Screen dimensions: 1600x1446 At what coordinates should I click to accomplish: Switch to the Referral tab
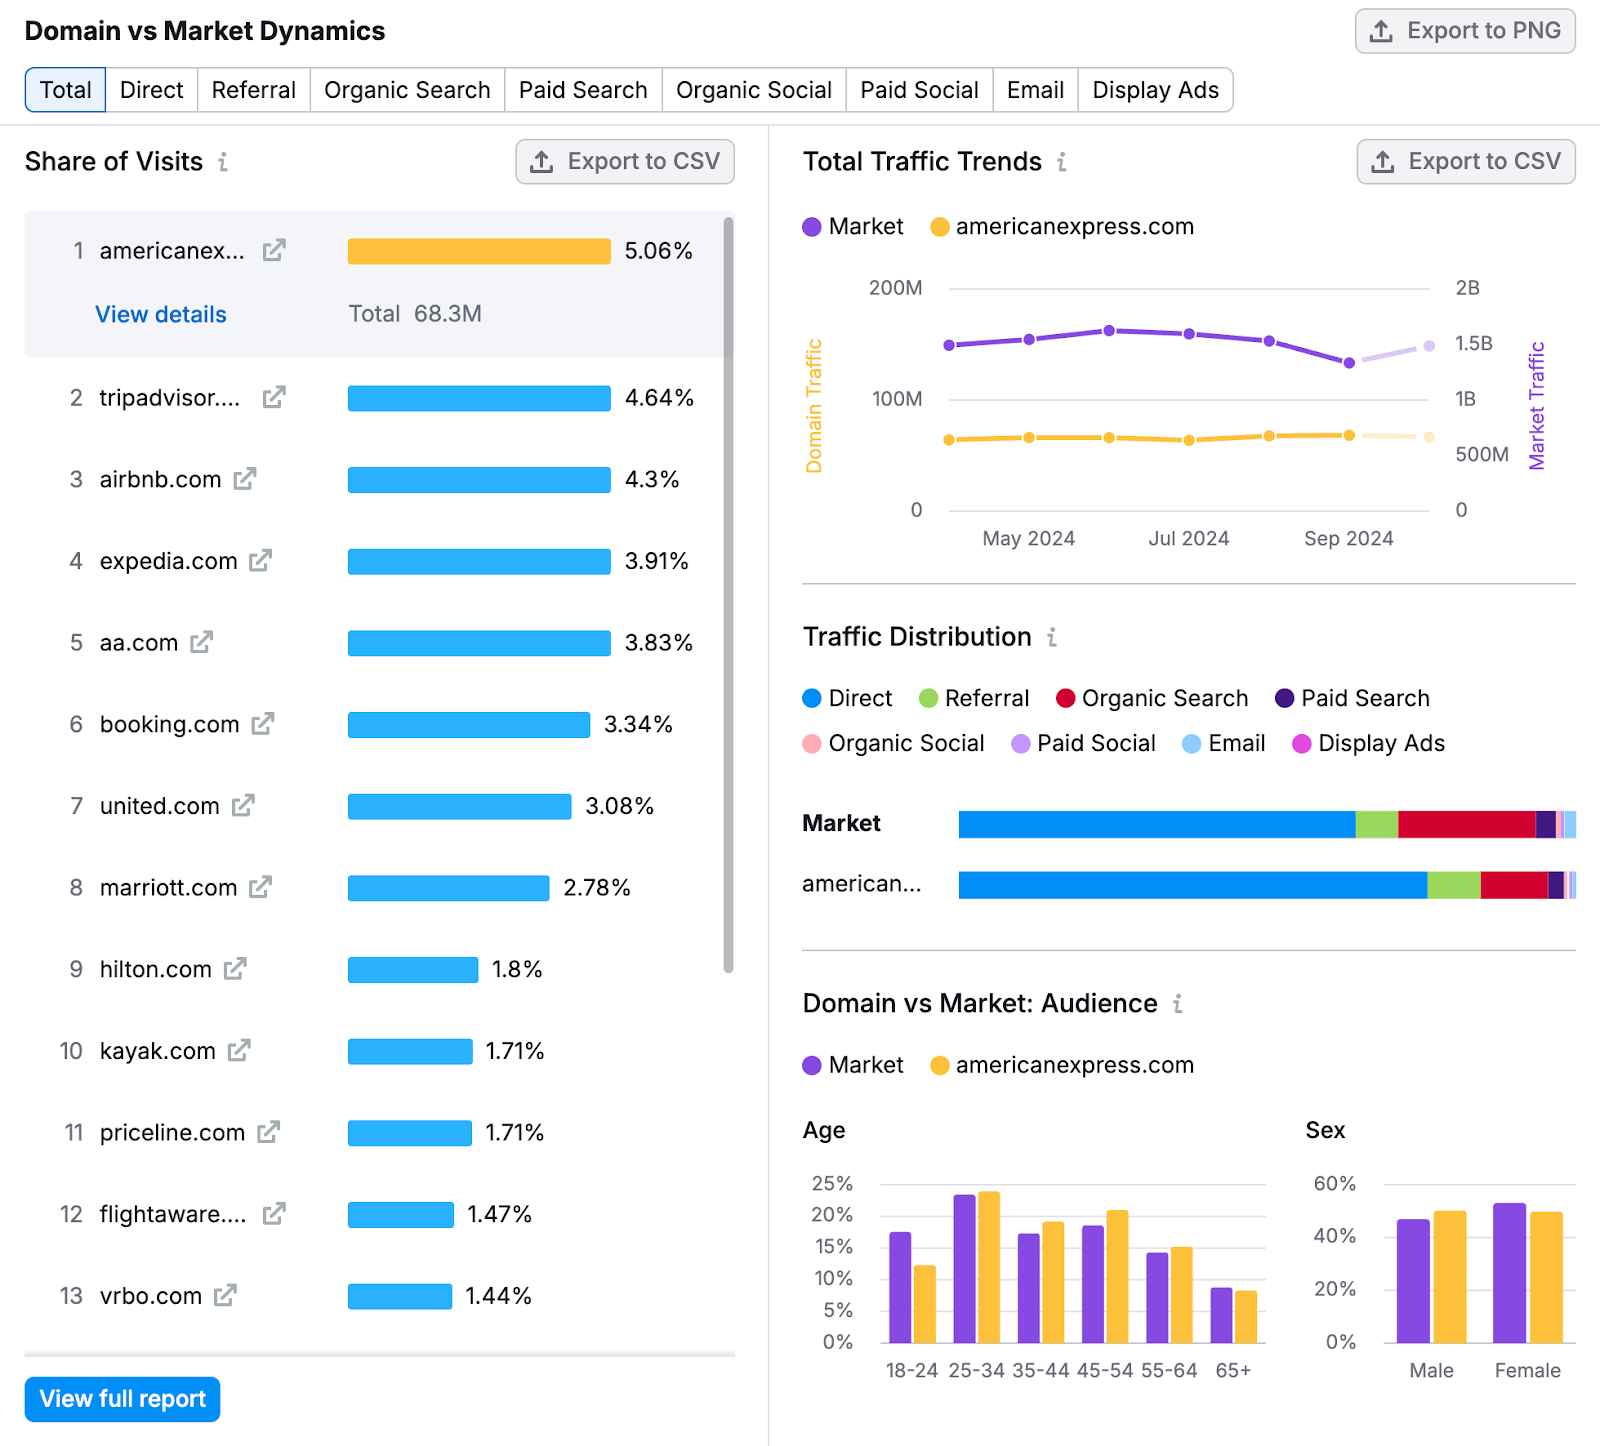coord(254,90)
